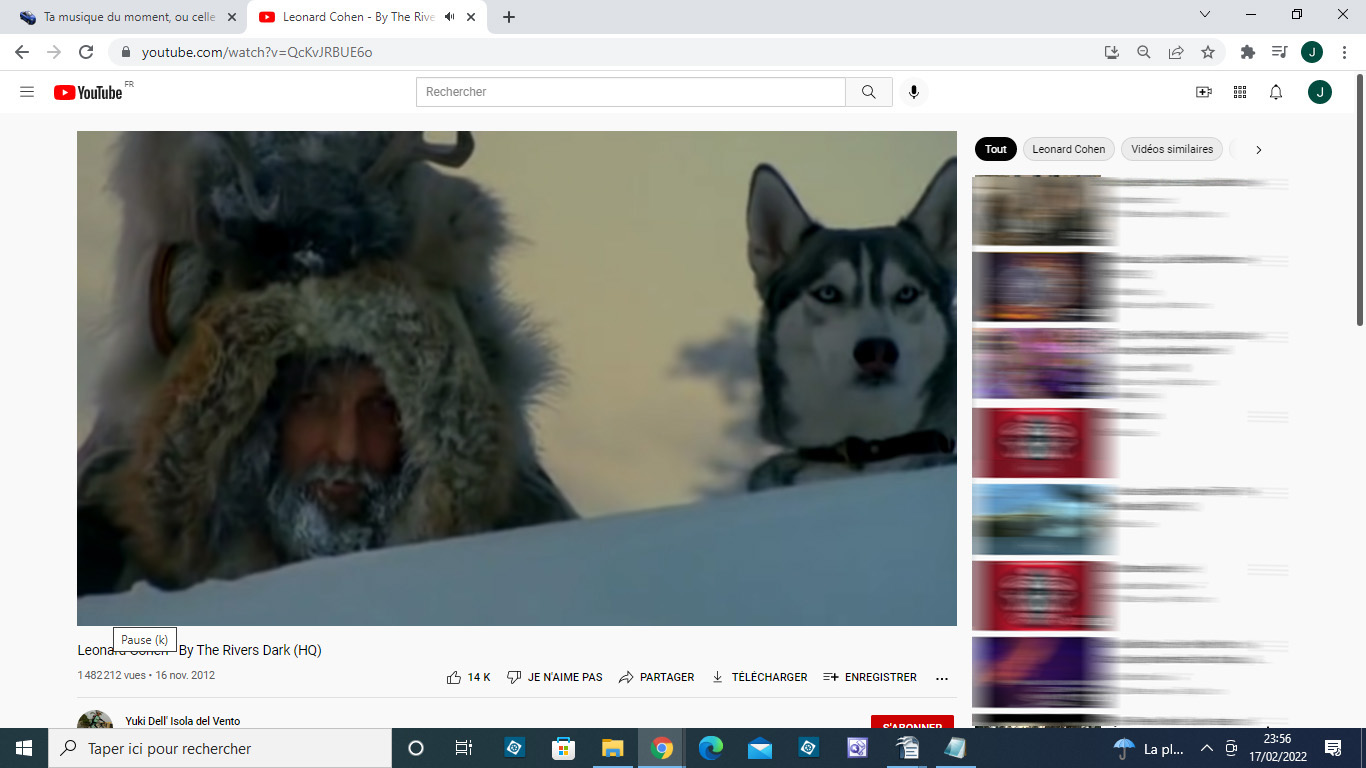Click the taskbar search box
The height and width of the screenshot is (768, 1366).
tap(220, 748)
